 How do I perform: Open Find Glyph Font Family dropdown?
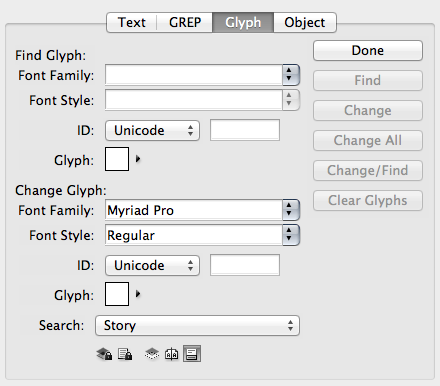[202, 75]
